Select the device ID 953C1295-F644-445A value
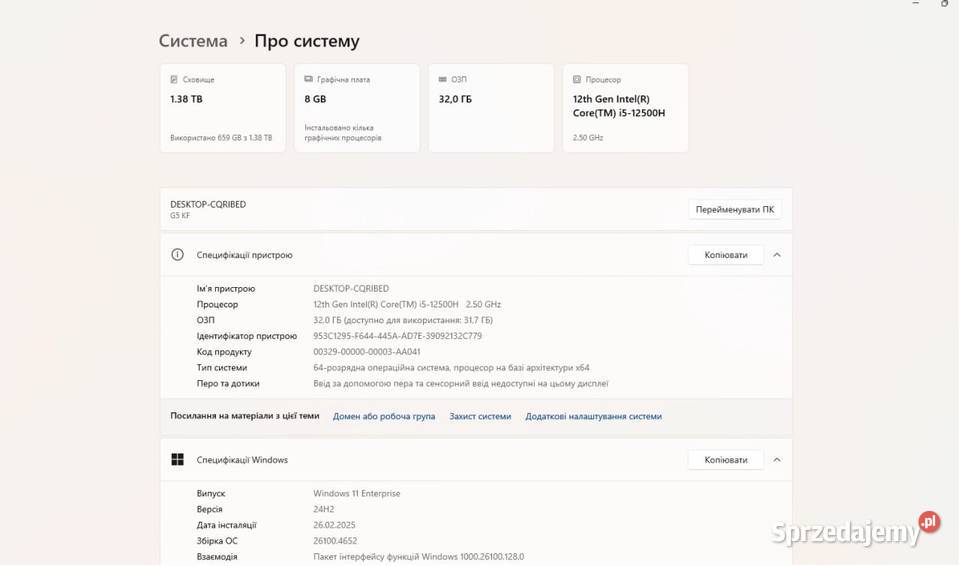Viewport: 960px width, 566px height. (397, 336)
